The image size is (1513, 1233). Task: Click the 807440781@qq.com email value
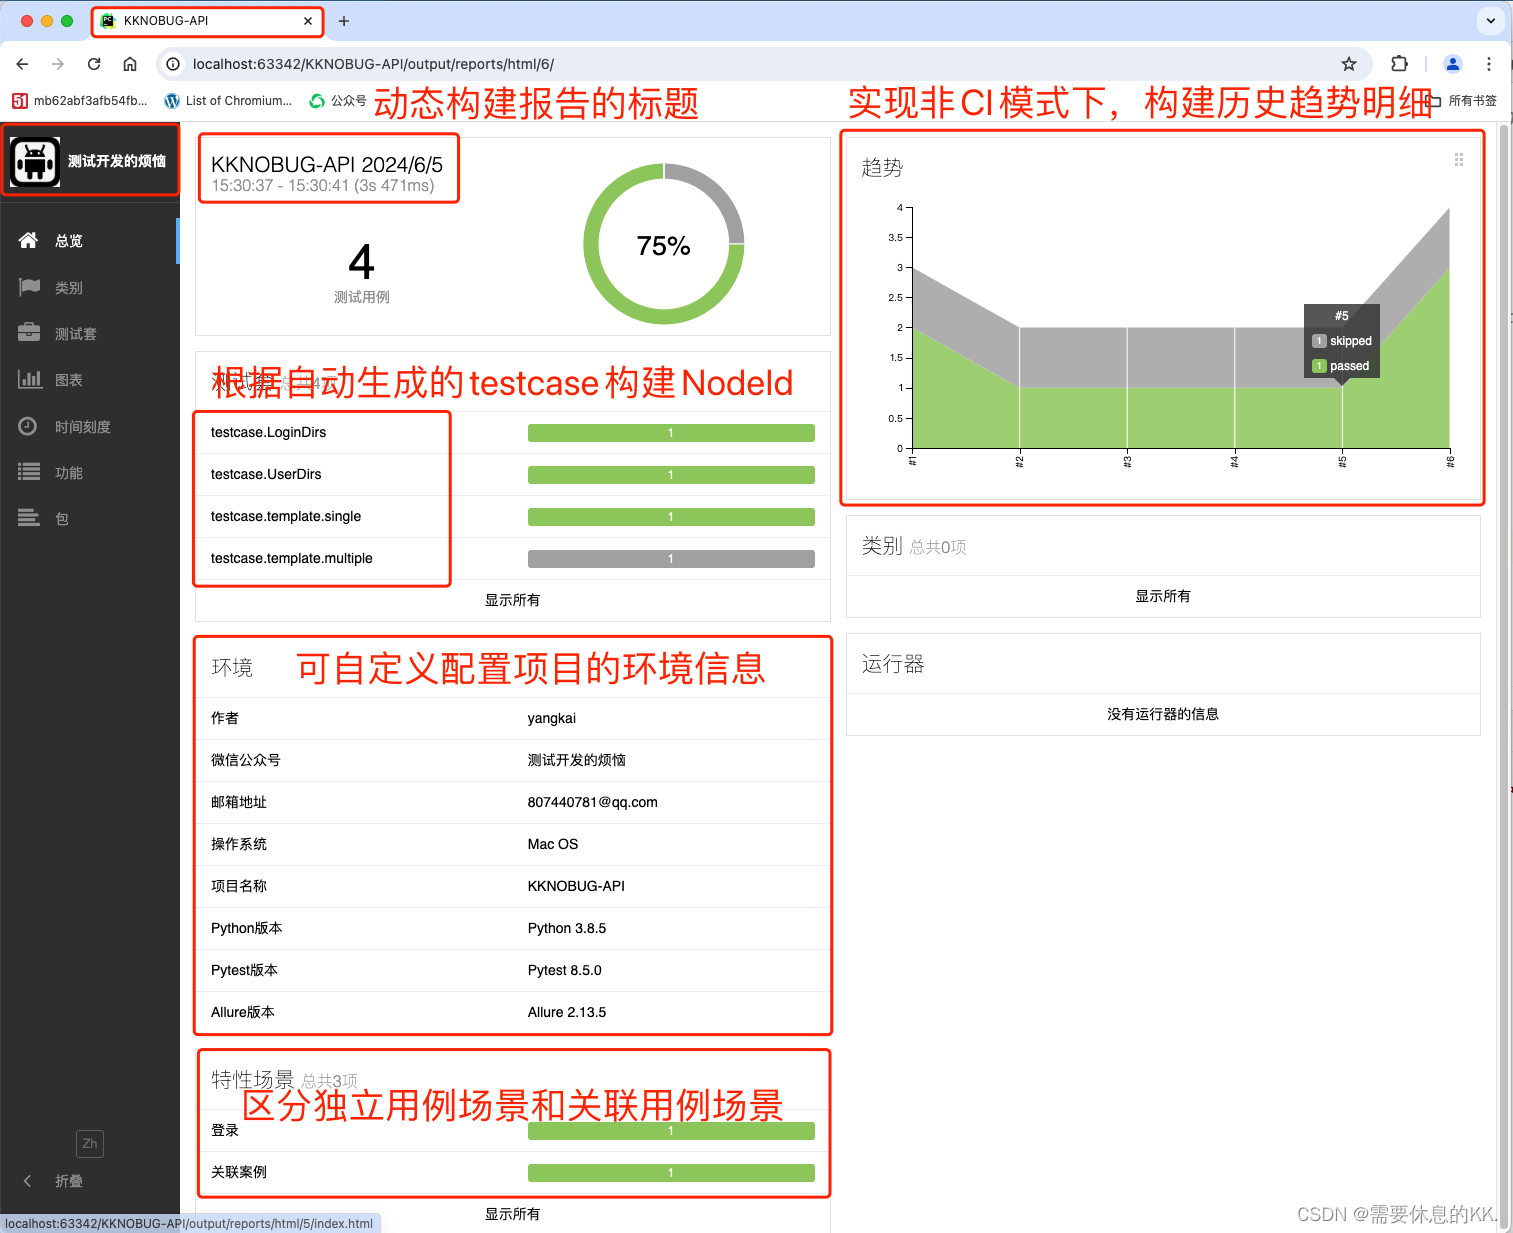click(x=593, y=802)
